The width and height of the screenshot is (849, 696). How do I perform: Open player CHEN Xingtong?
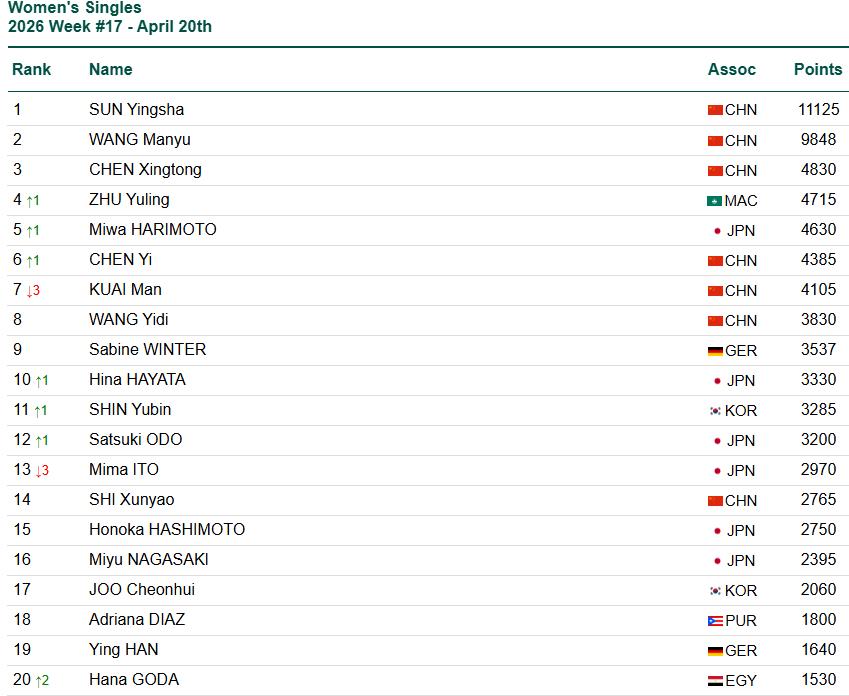pyautogui.click(x=145, y=169)
